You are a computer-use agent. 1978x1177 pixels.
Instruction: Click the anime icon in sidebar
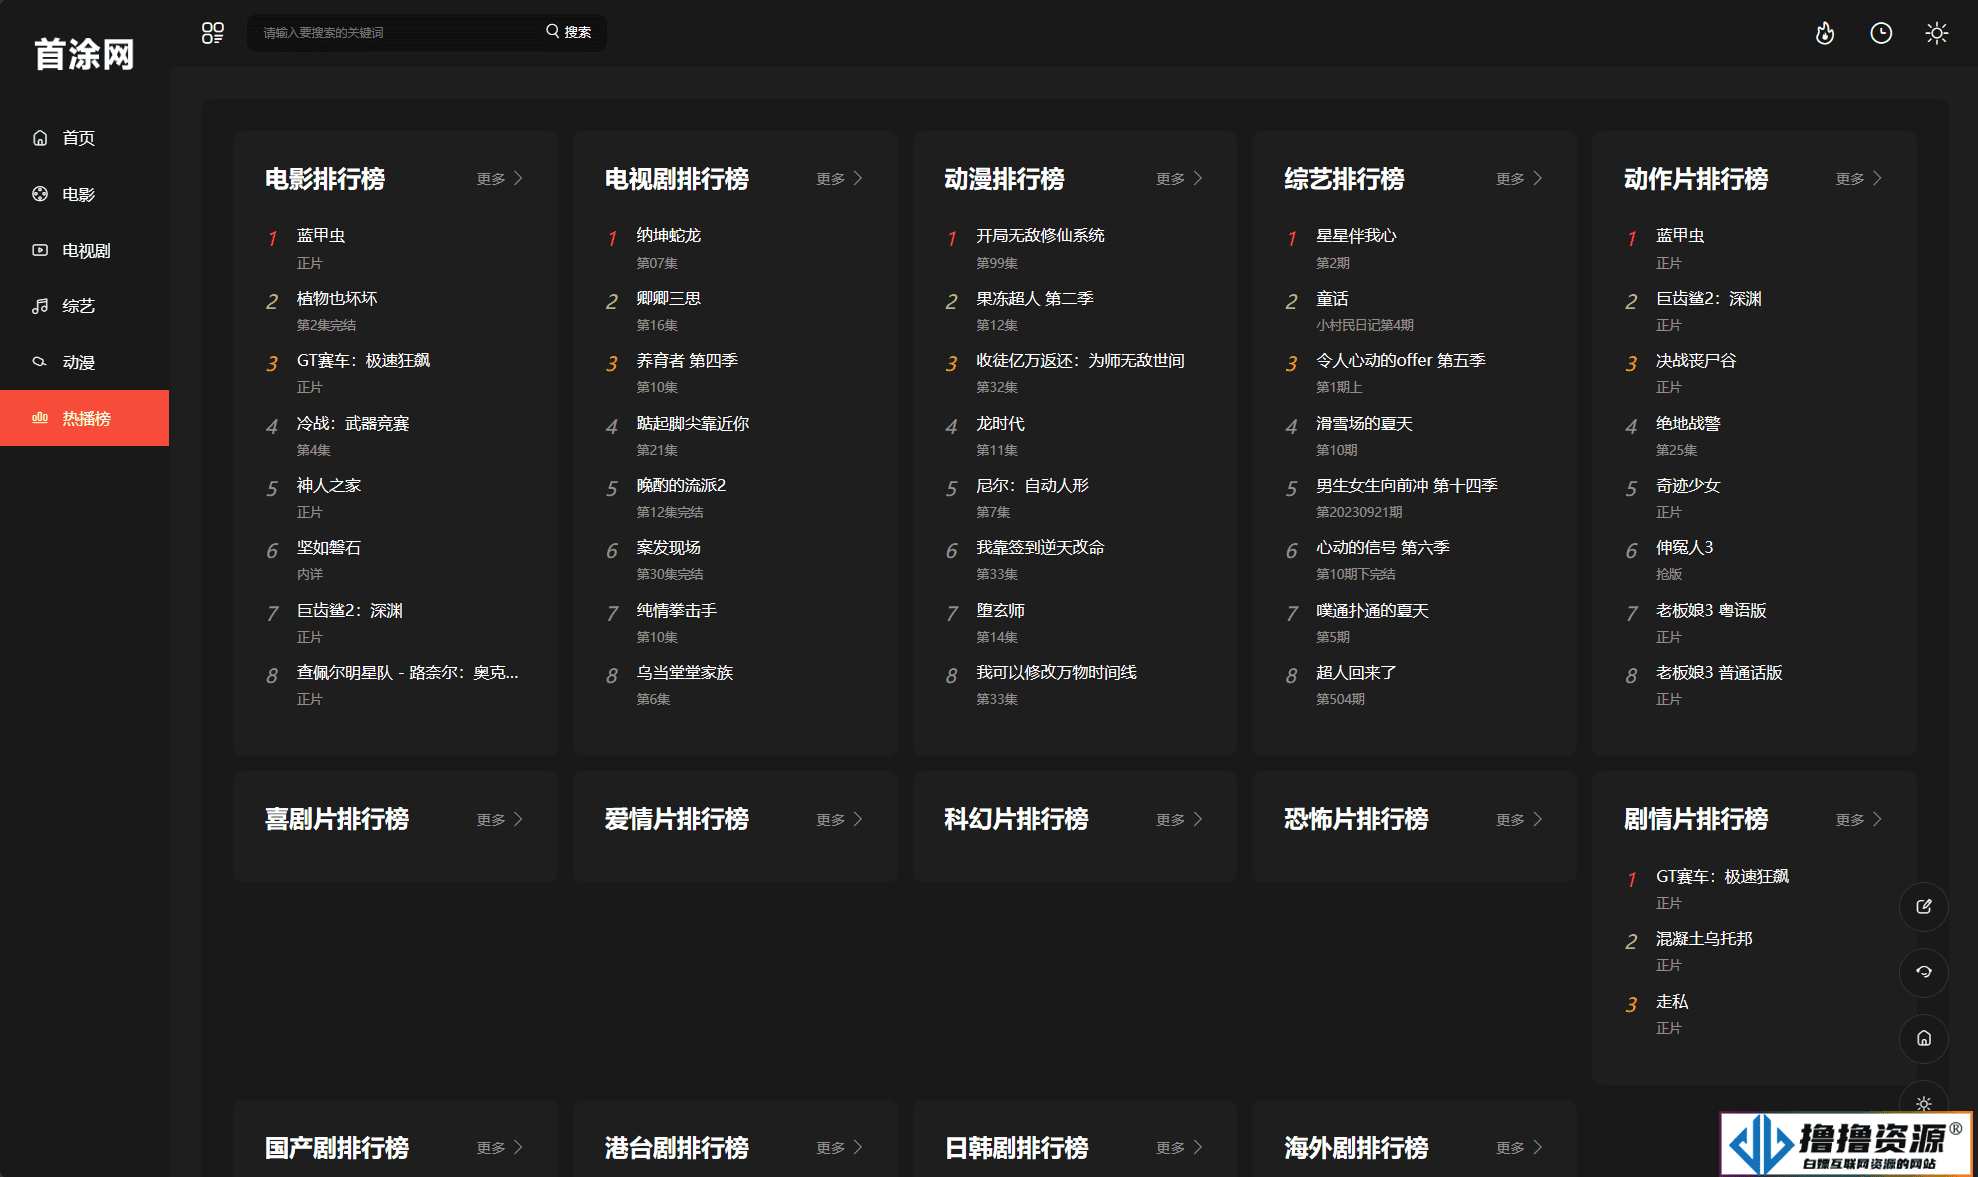point(40,362)
